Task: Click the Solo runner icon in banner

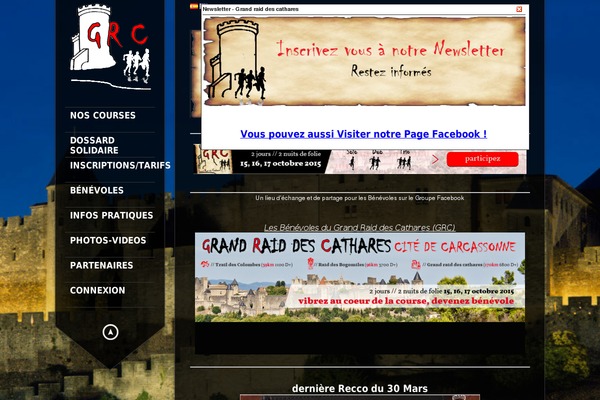Action: (x=352, y=162)
